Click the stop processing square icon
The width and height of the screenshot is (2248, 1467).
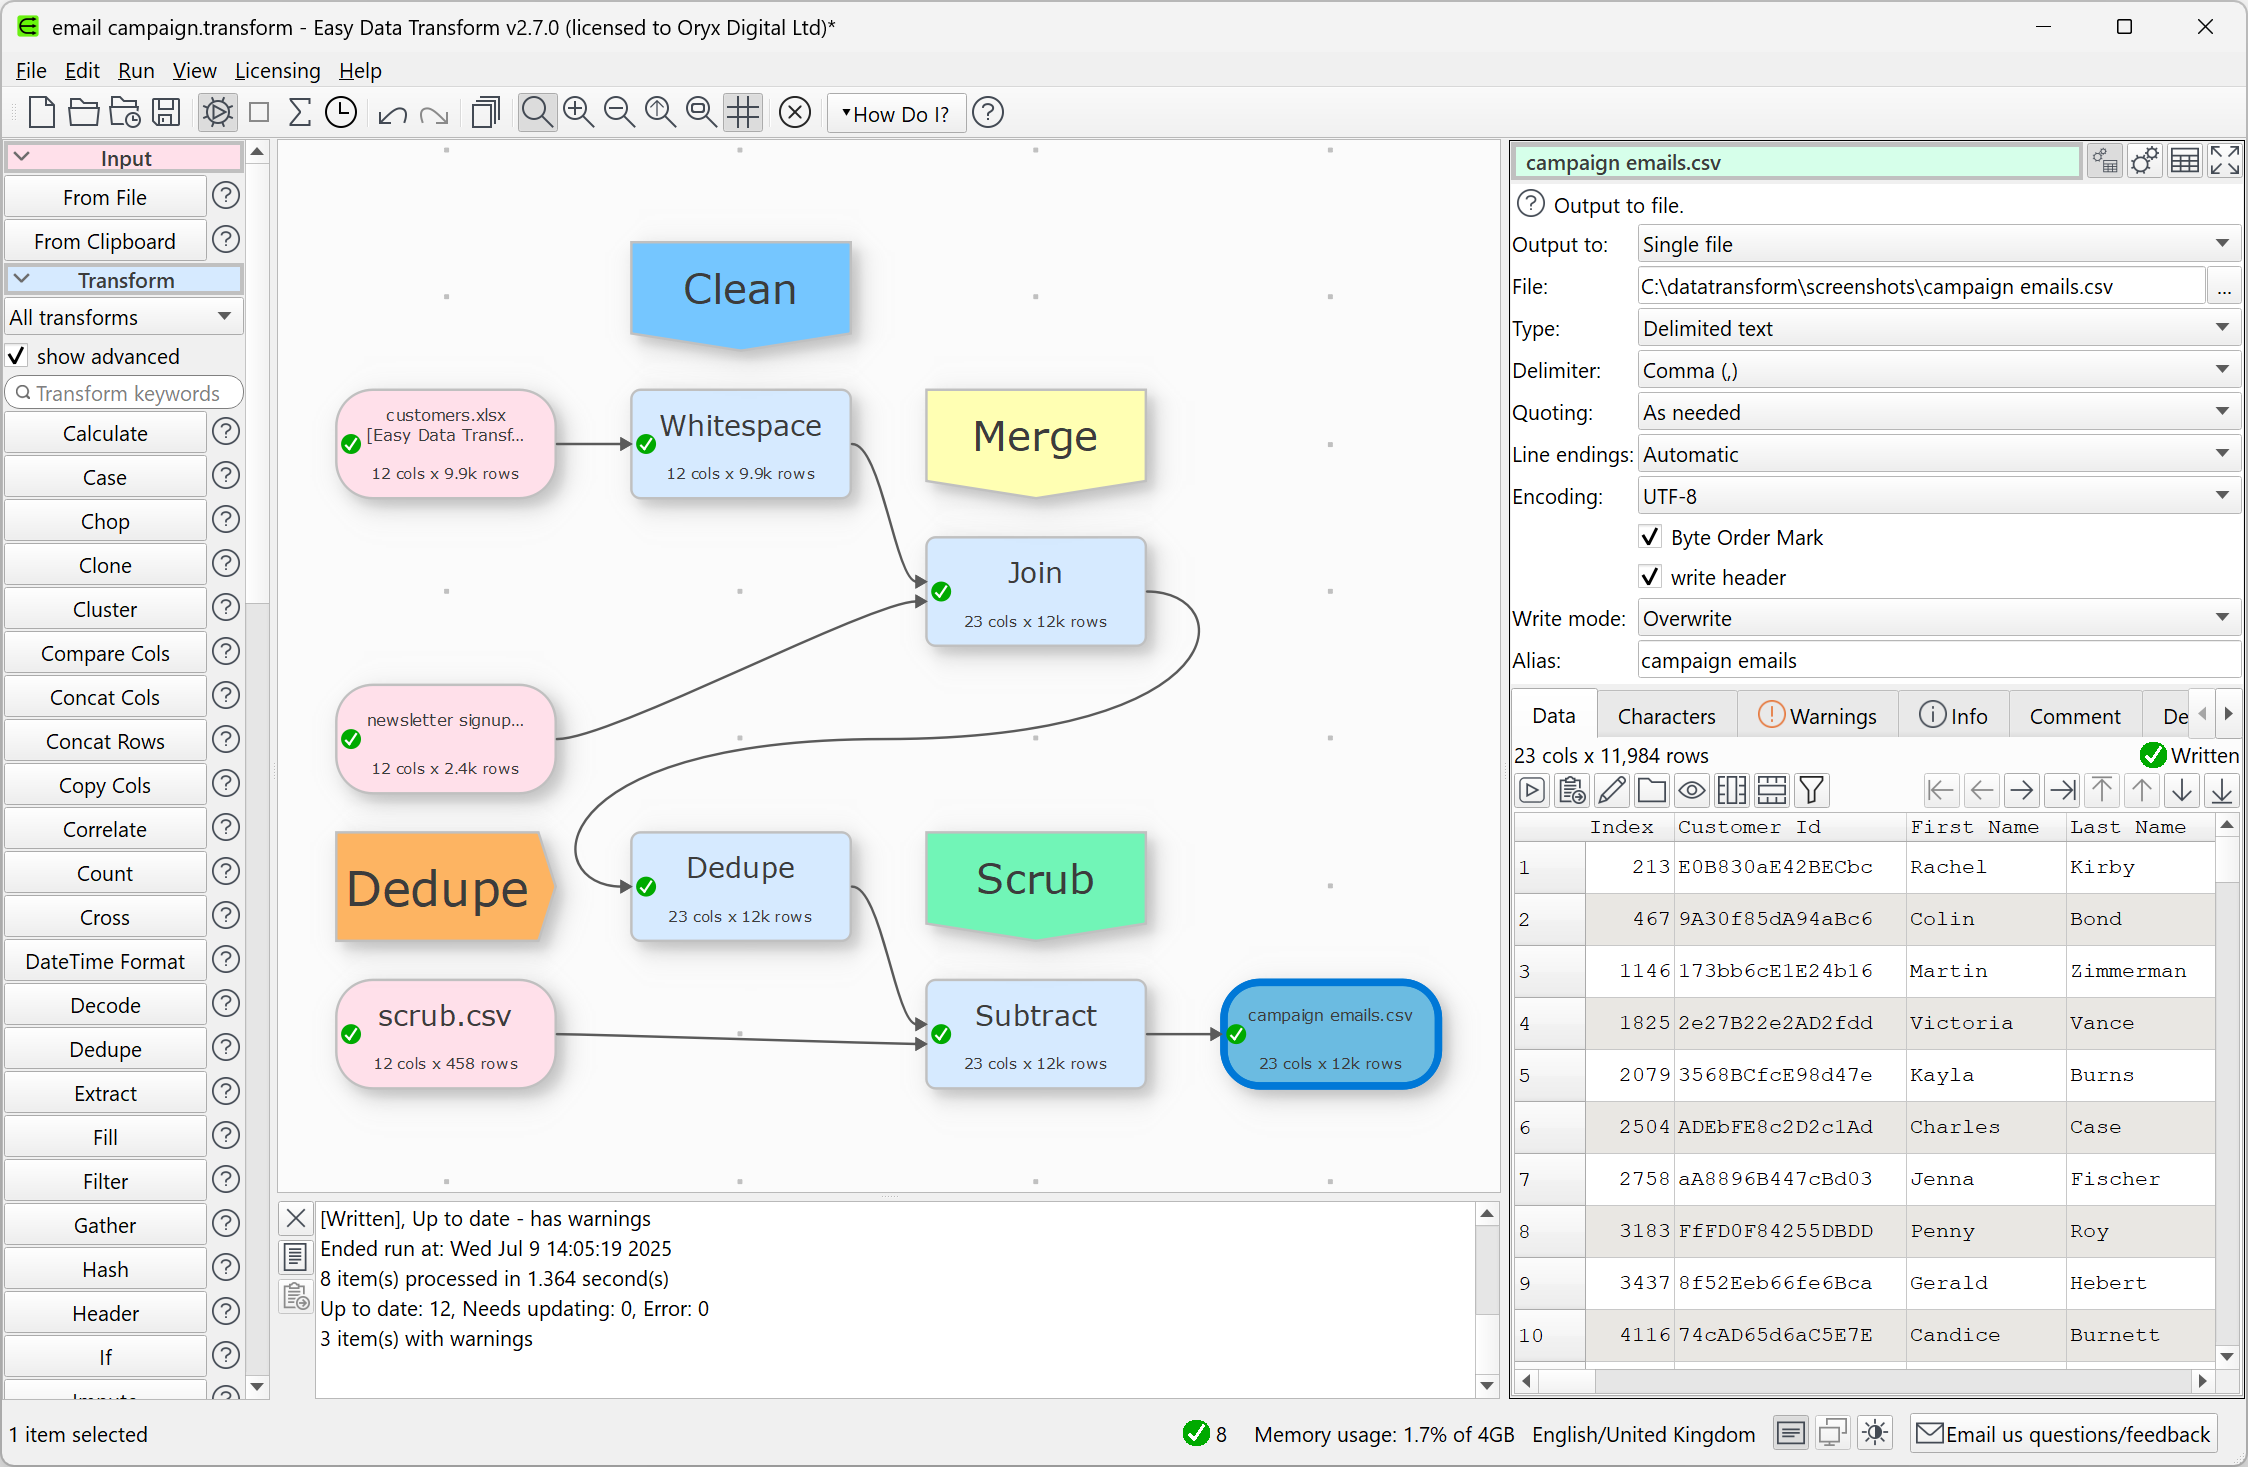(x=259, y=113)
